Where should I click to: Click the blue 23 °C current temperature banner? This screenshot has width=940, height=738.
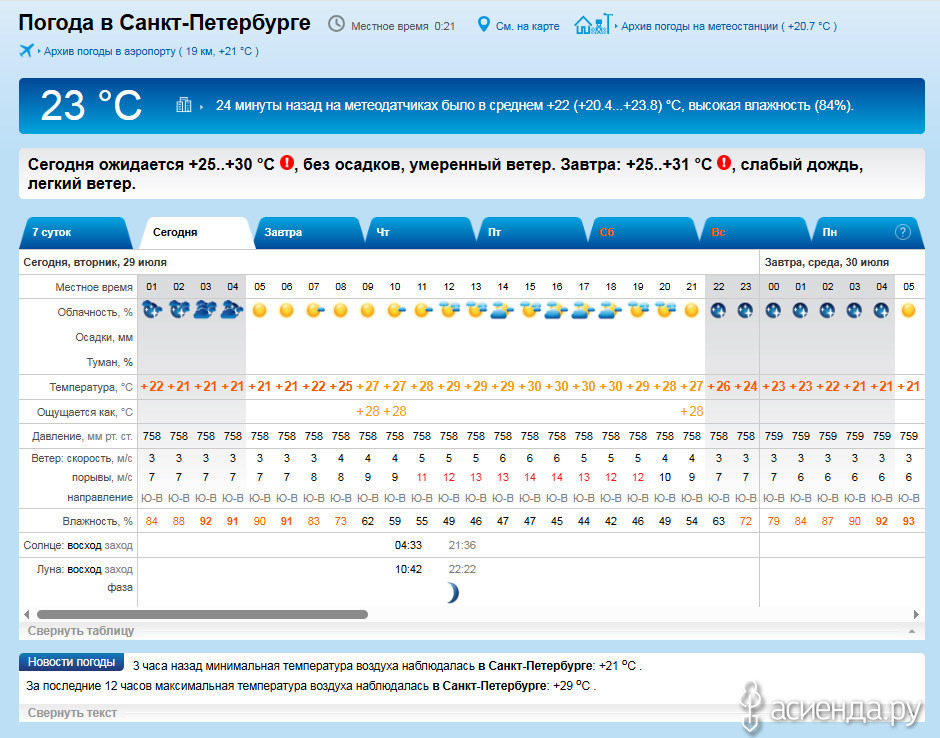click(x=471, y=106)
